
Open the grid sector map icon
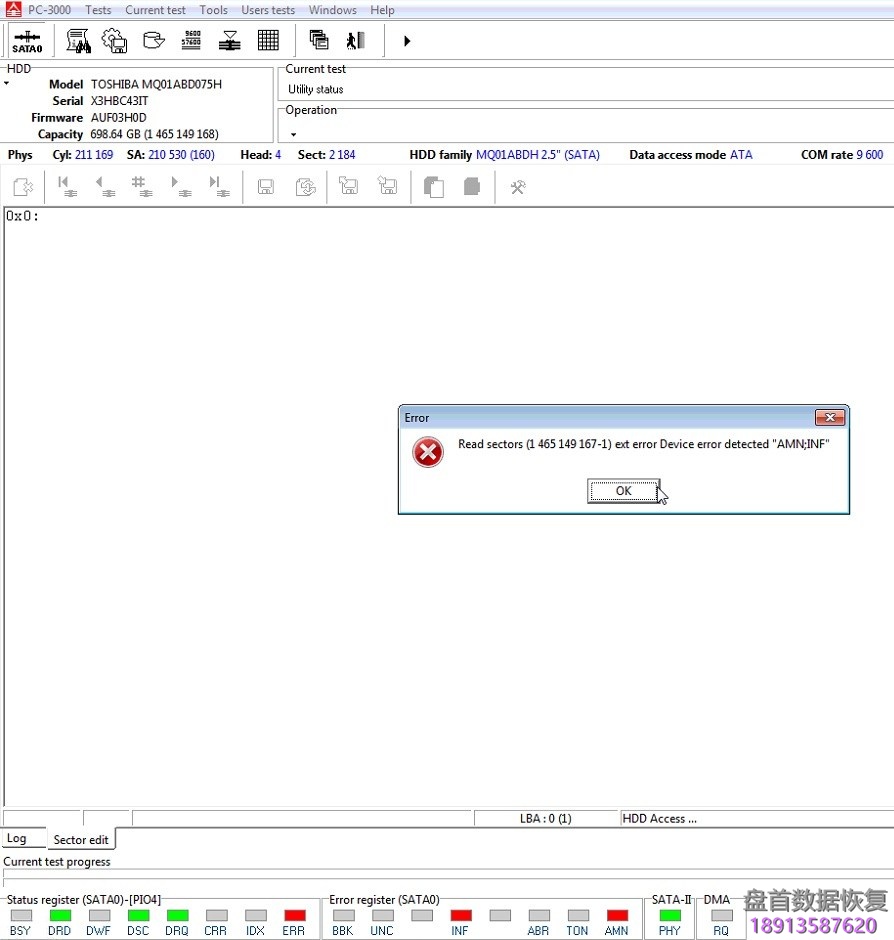tap(268, 40)
